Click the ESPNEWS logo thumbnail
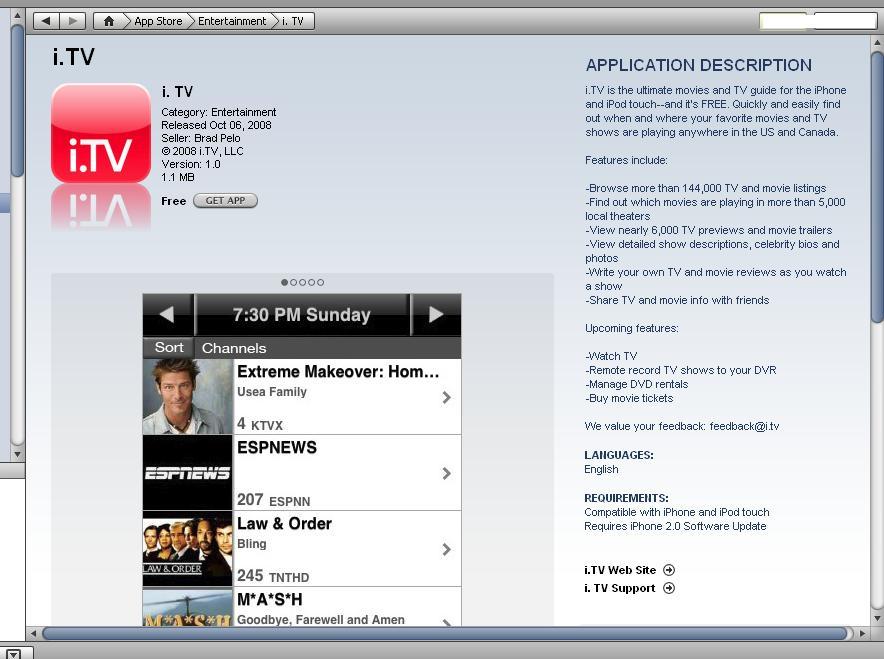This screenshot has width=884, height=659. pos(188,473)
